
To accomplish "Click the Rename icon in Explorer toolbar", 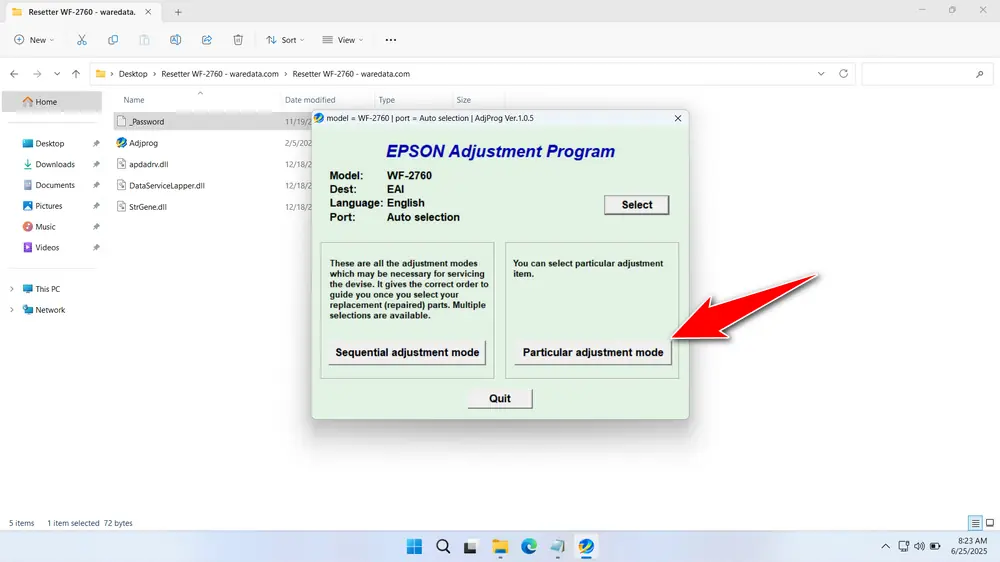I will [x=175, y=40].
